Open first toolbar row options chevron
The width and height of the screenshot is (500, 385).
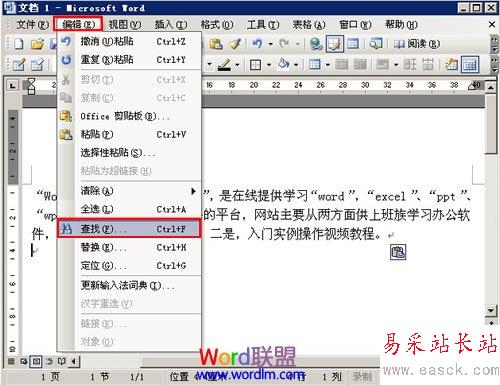[494, 44]
